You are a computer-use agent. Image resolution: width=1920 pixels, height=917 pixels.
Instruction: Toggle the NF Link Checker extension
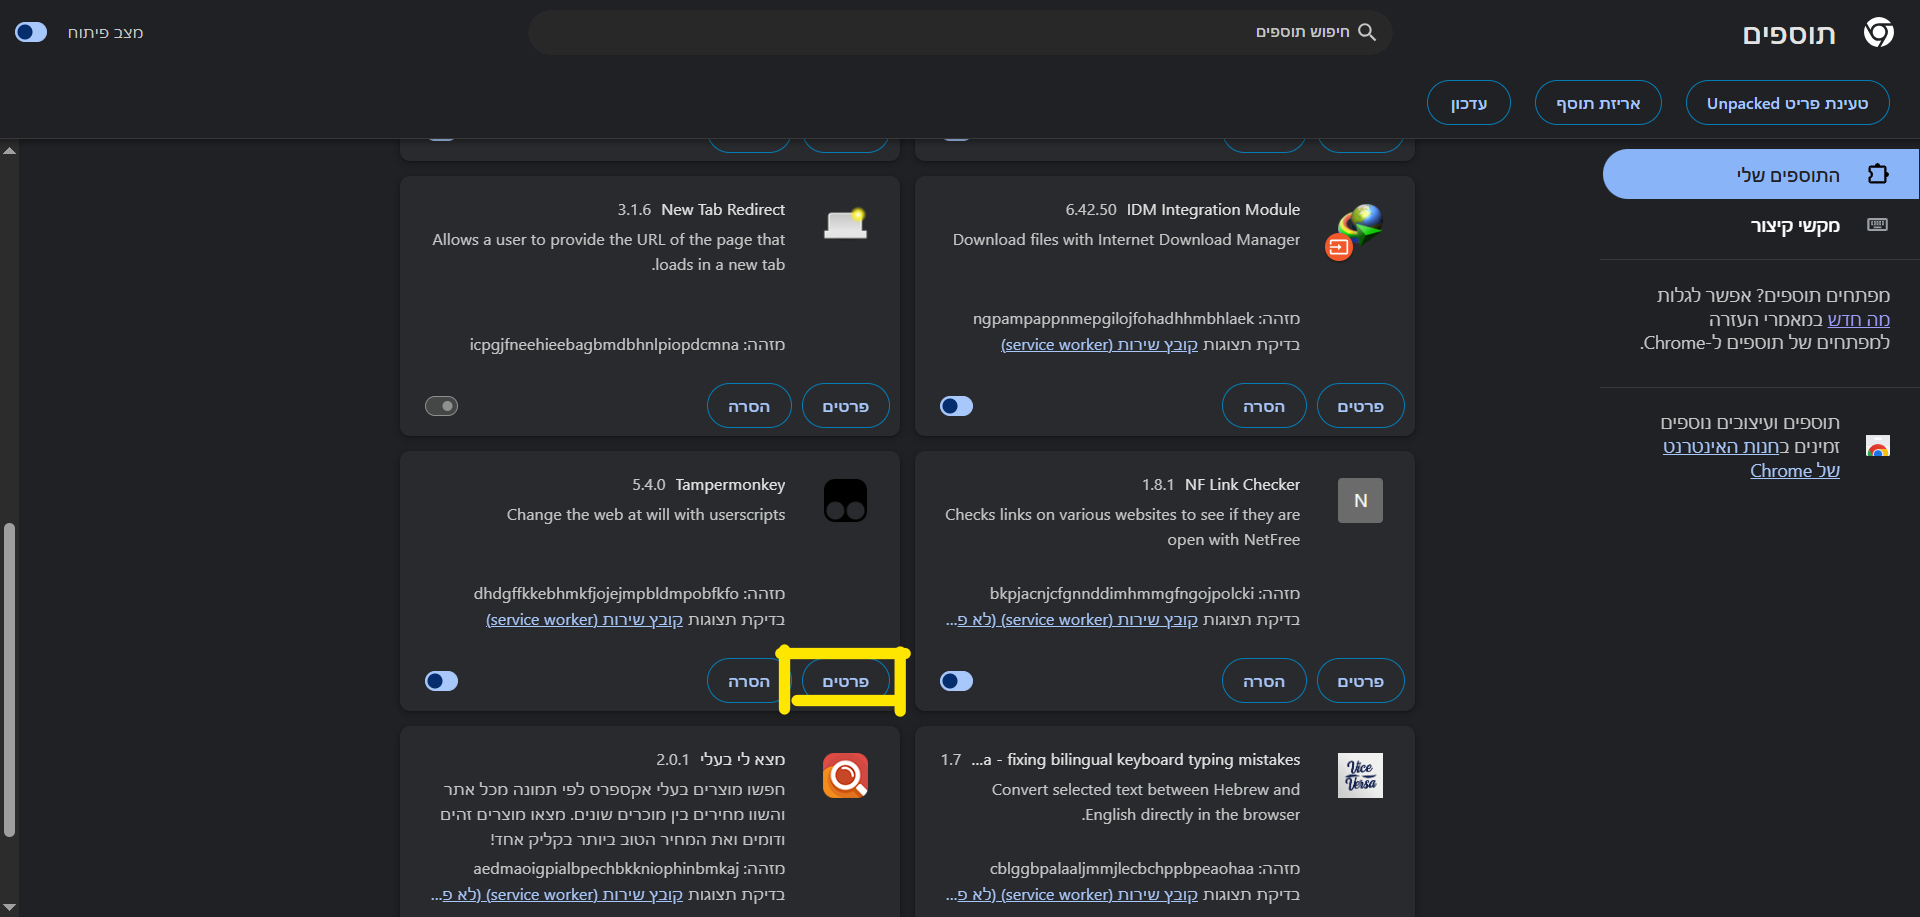[956, 681]
